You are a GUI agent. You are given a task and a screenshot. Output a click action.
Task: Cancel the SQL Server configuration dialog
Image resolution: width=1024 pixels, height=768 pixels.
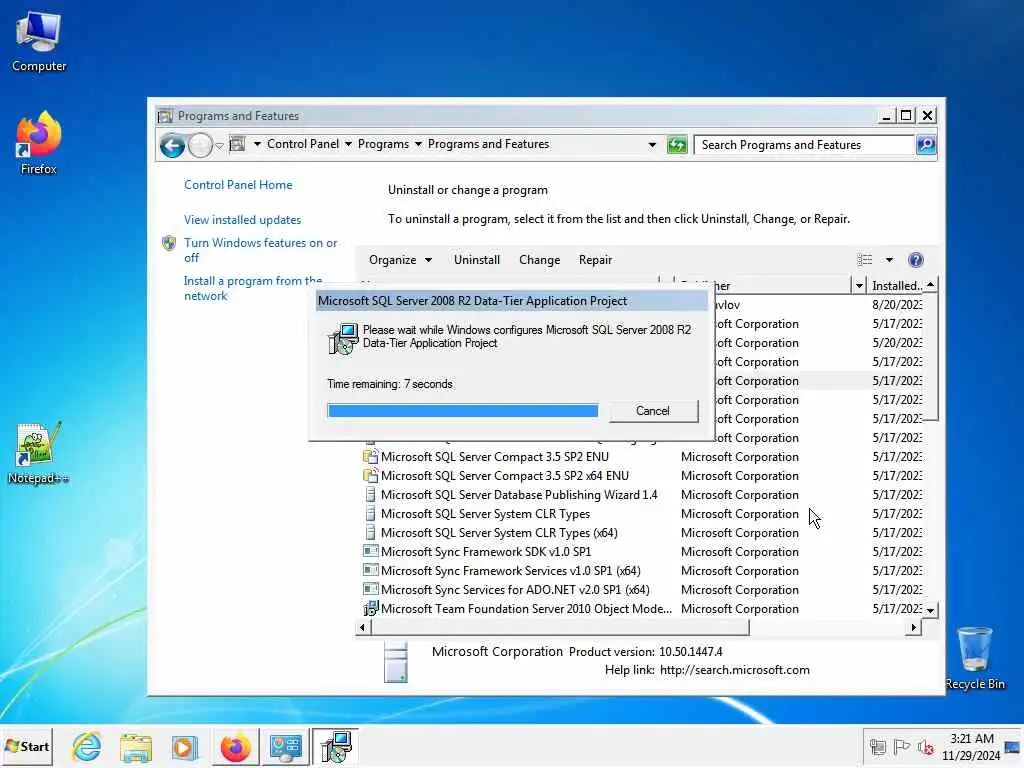pyautogui.click(x=653, y=411)
